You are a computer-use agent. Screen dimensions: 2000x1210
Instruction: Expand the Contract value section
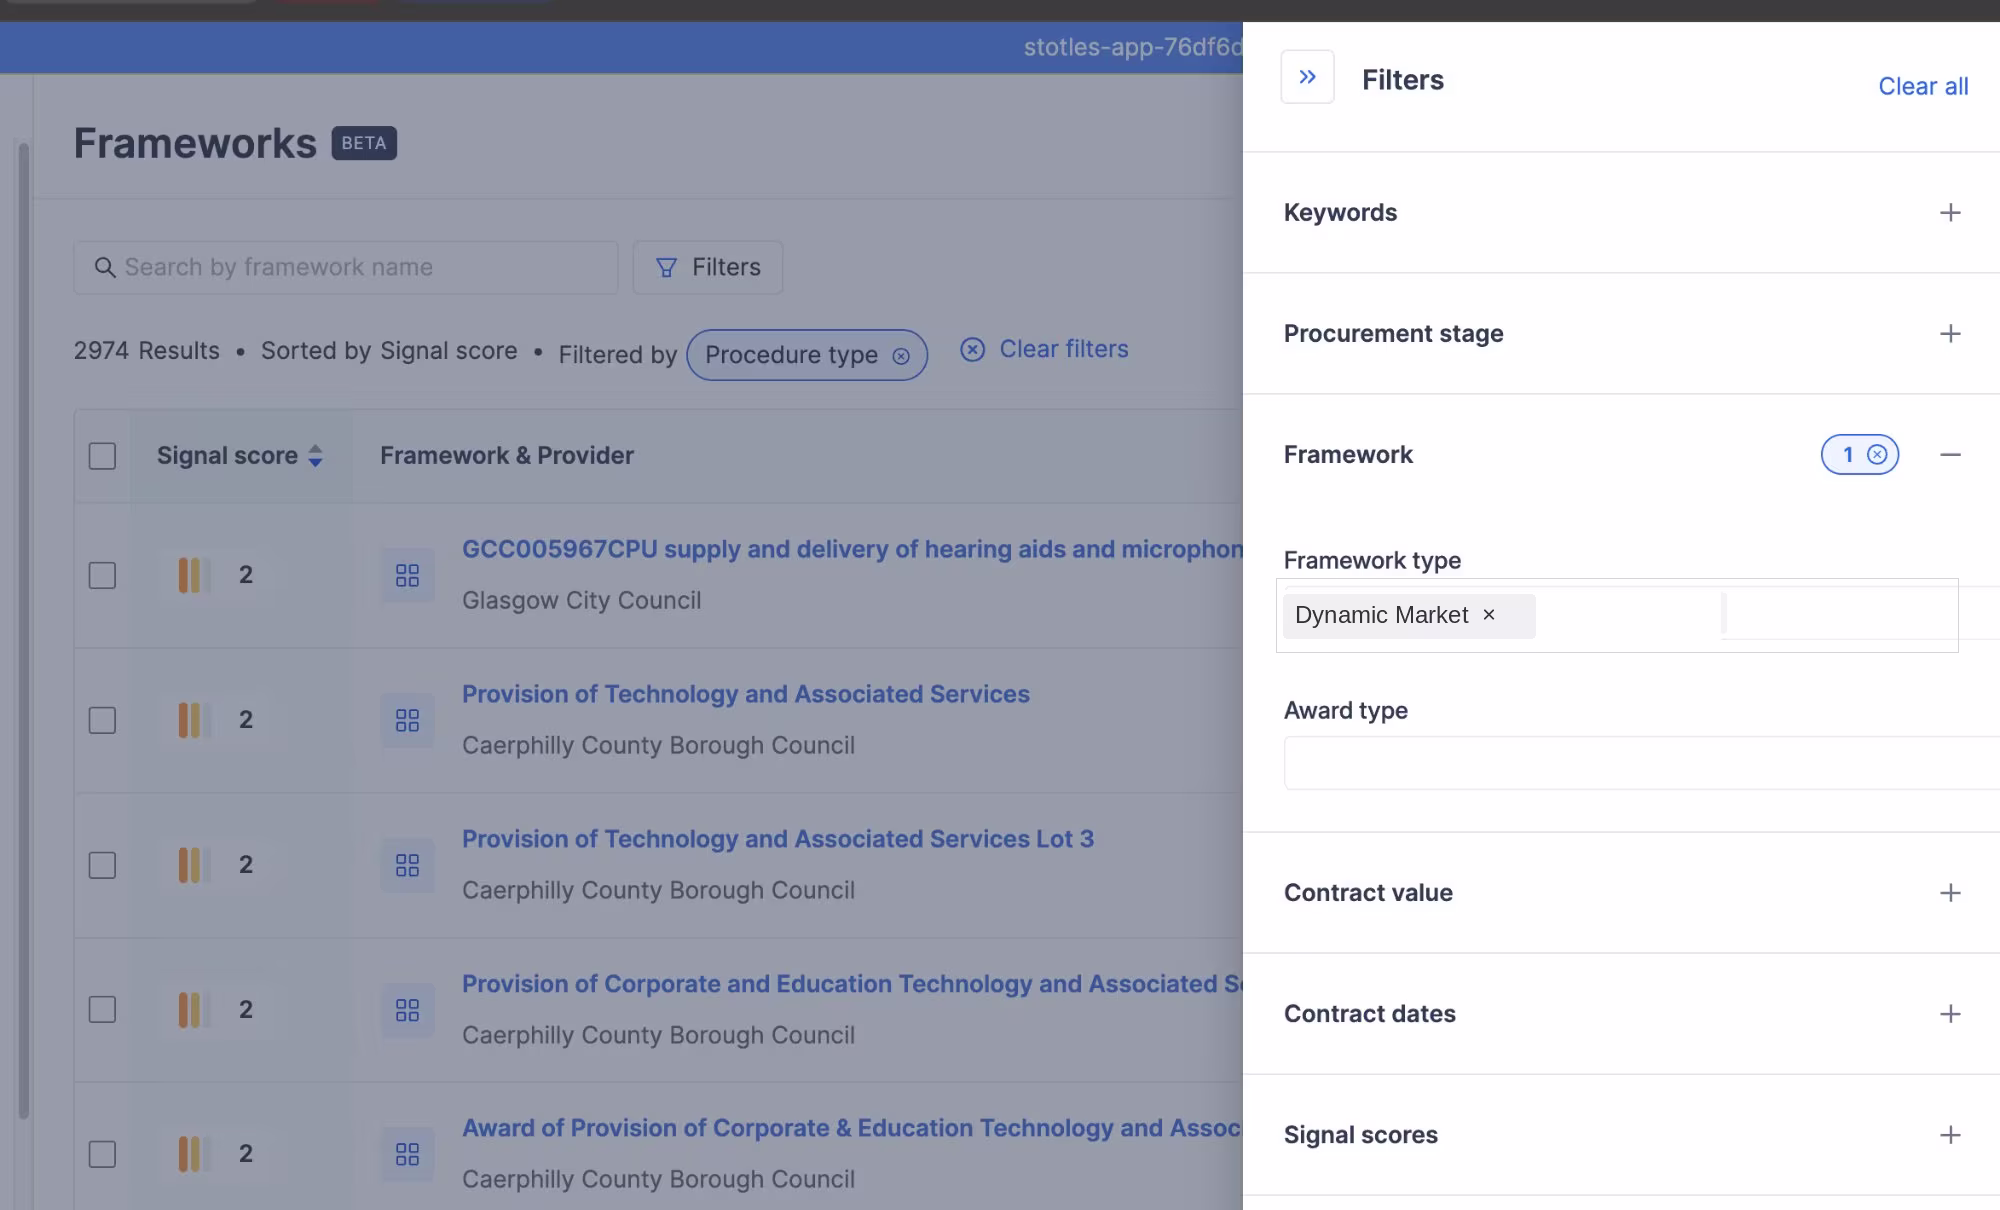[1949, 892]
